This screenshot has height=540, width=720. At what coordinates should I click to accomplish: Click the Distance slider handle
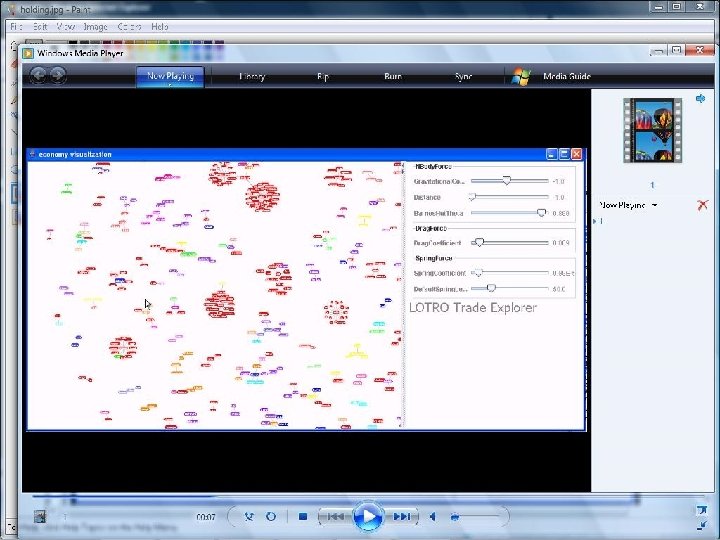(x=472, y=197)
